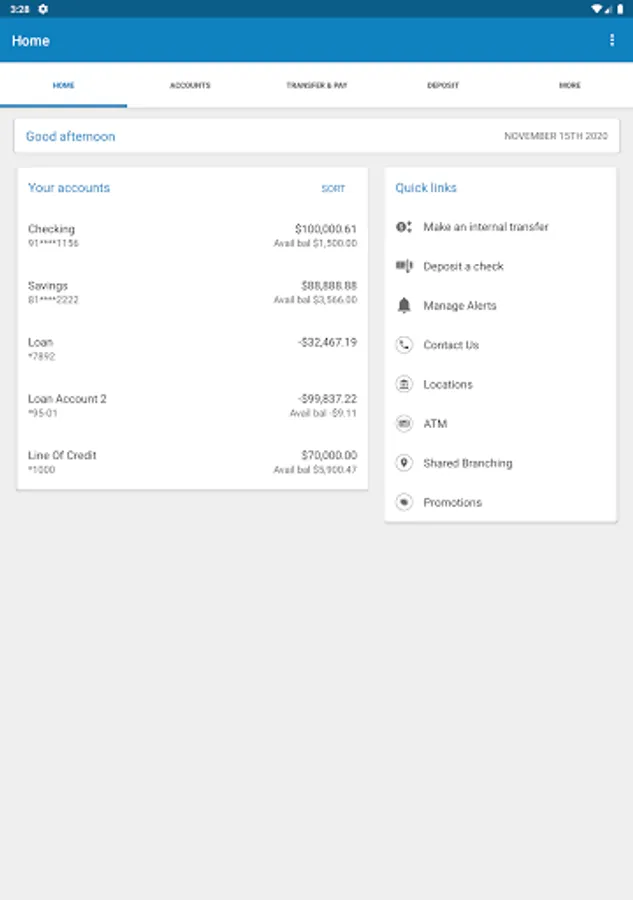Open Manage Alerts link
Image resolution: width=633 pixels, height=900 pixels.
point(500,305)
